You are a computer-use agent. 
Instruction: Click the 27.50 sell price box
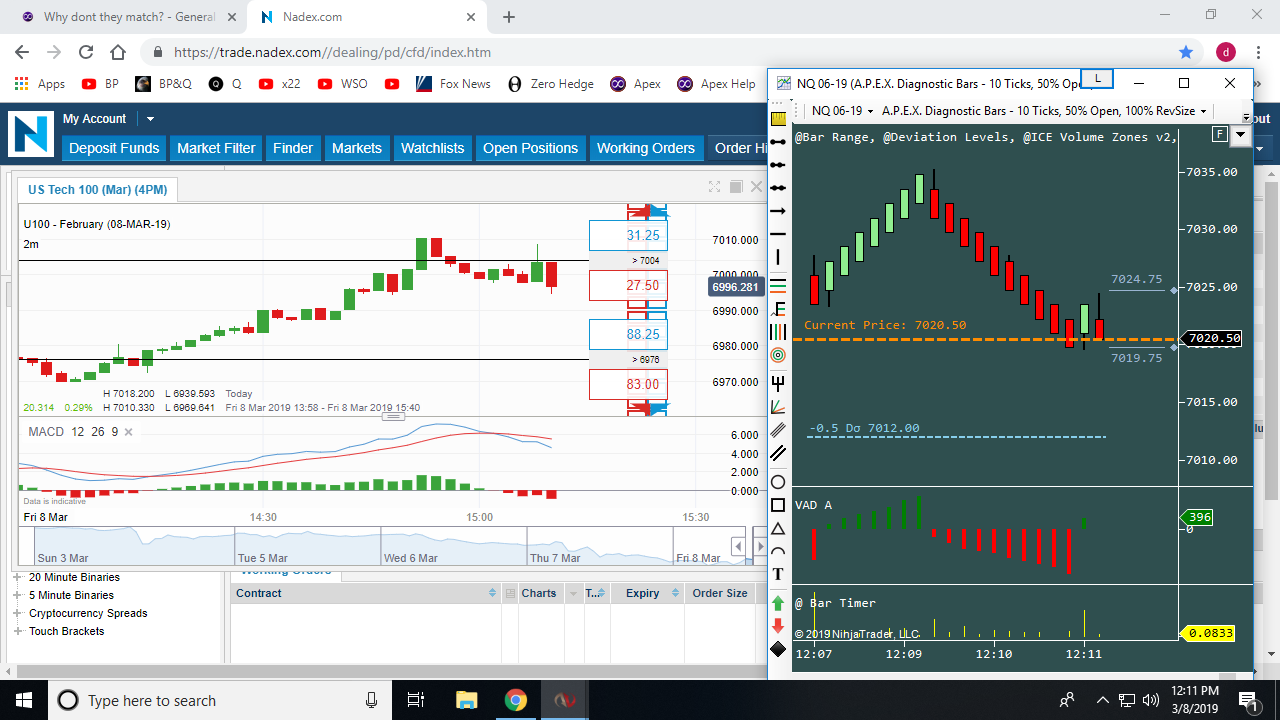tap(628, 285)
